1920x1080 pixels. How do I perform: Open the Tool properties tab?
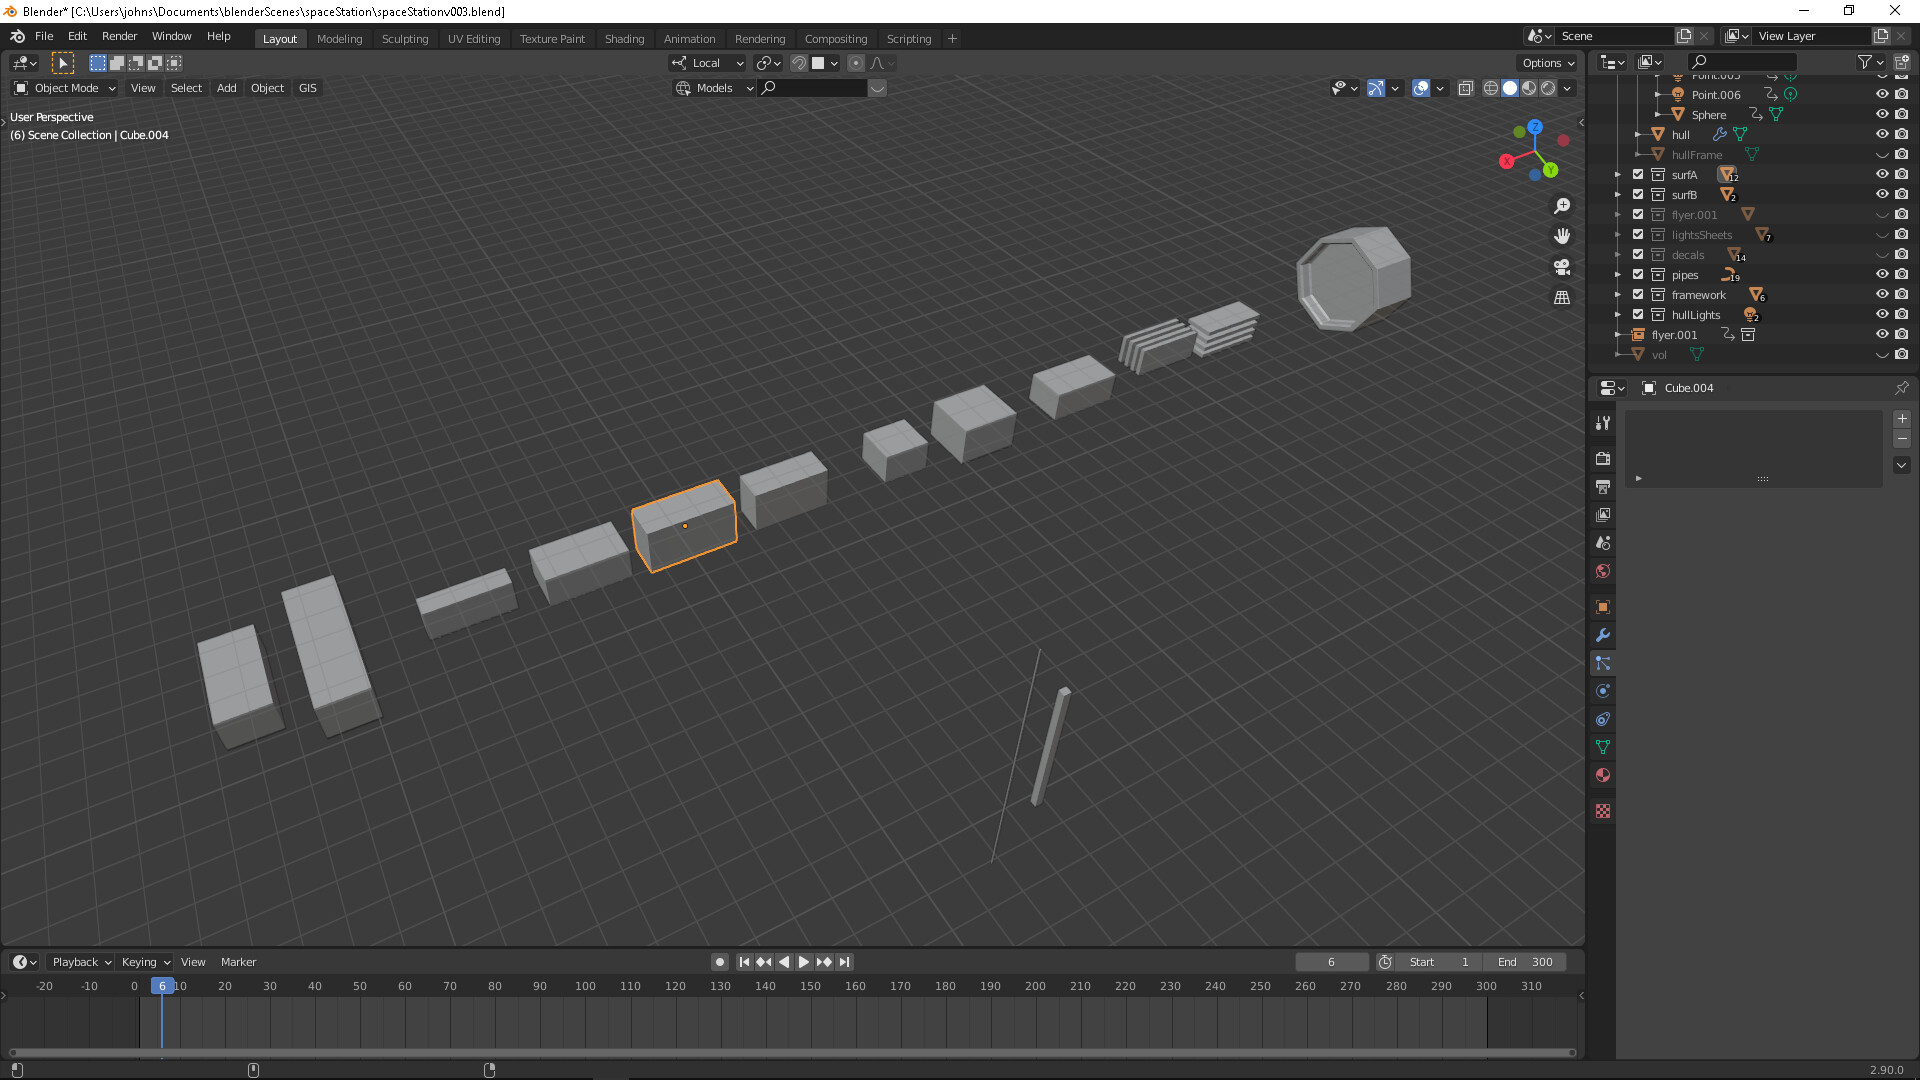1603,423
